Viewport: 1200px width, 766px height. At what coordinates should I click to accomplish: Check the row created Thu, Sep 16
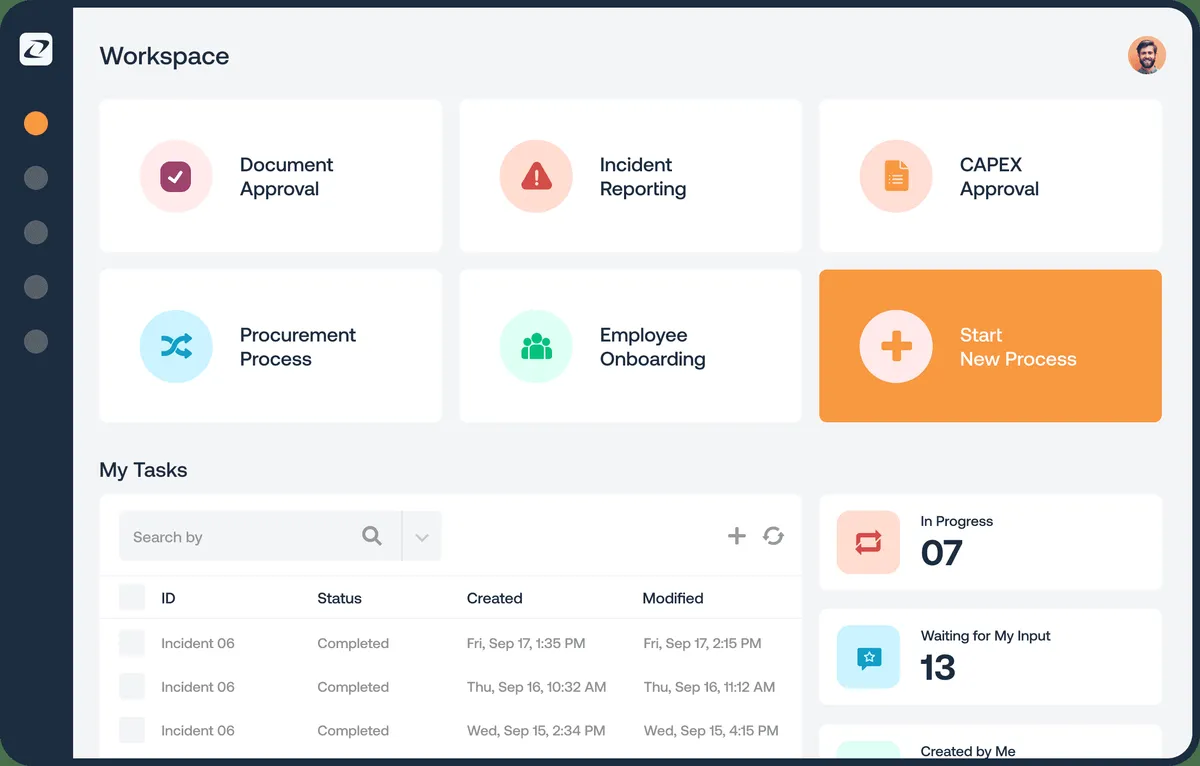(x=132, y=687)
